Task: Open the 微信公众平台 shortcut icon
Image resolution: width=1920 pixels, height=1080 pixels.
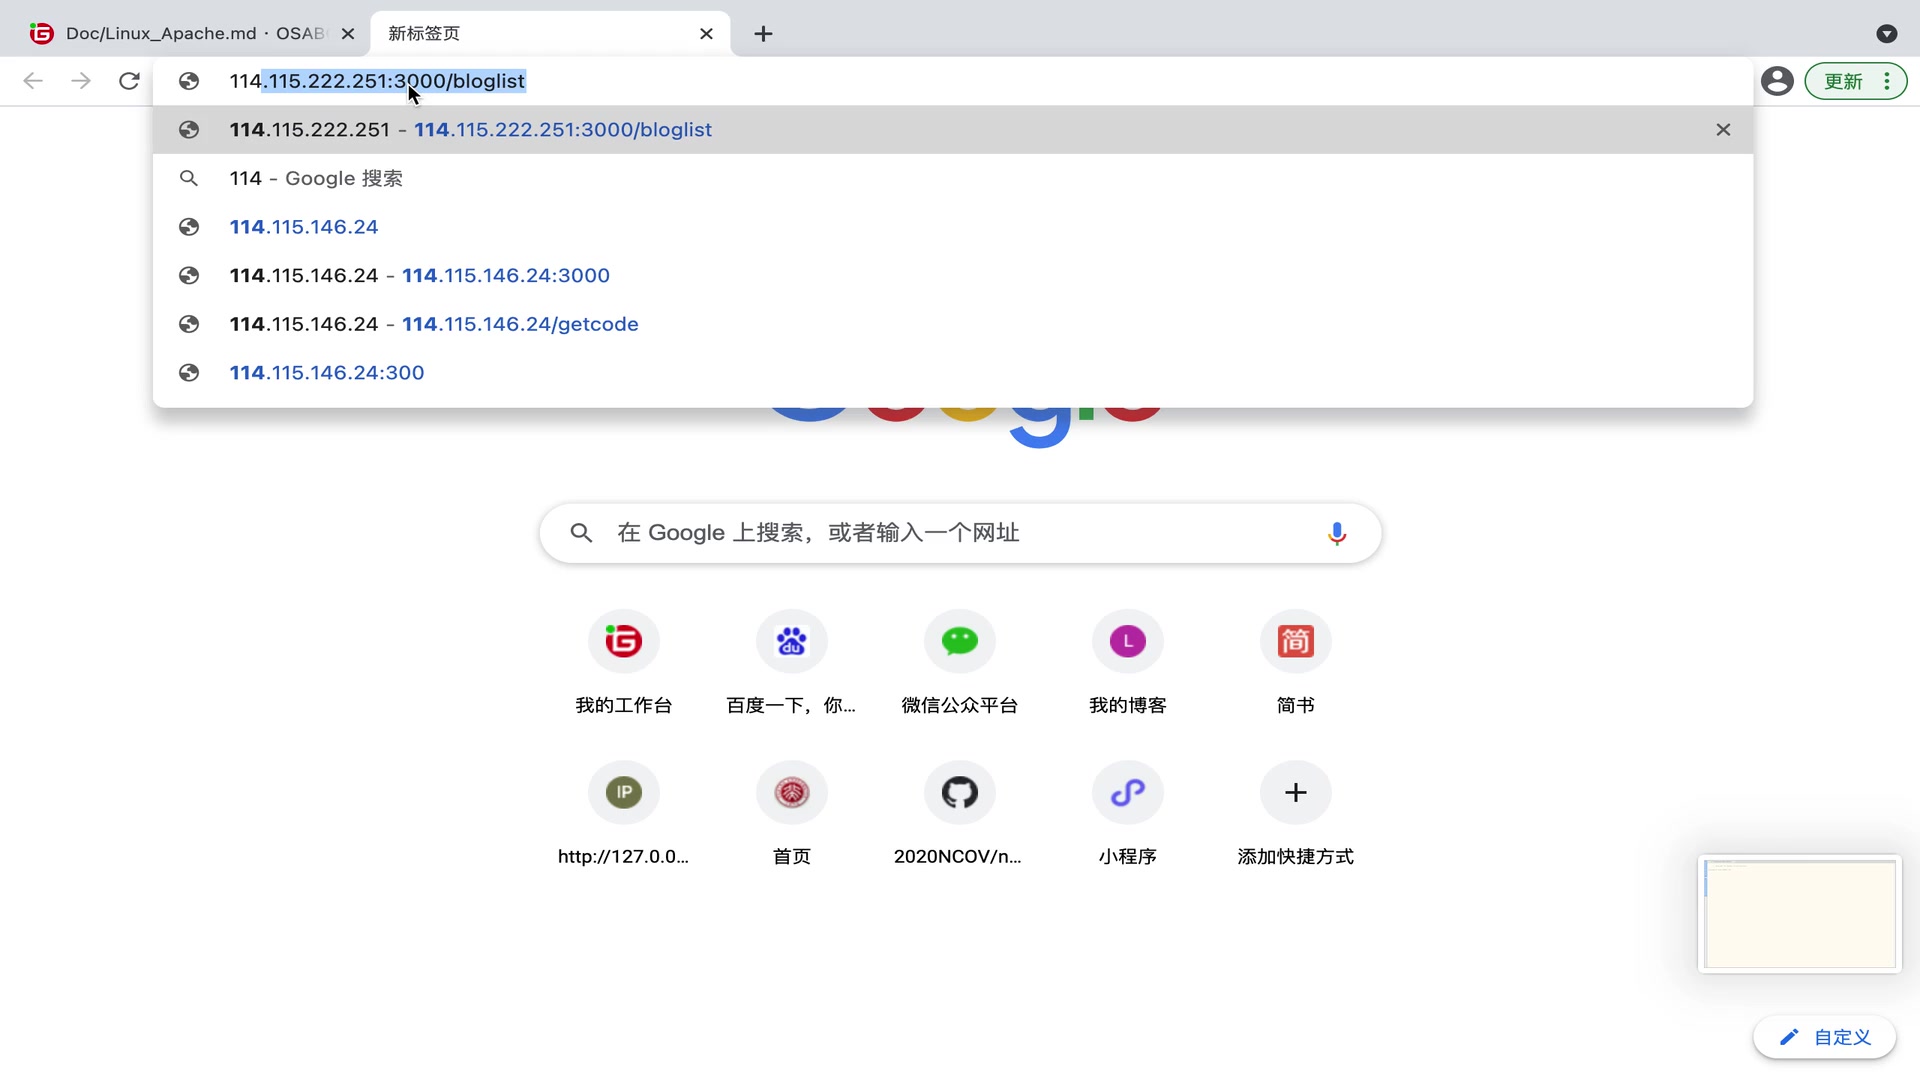Action: point(959,641)
